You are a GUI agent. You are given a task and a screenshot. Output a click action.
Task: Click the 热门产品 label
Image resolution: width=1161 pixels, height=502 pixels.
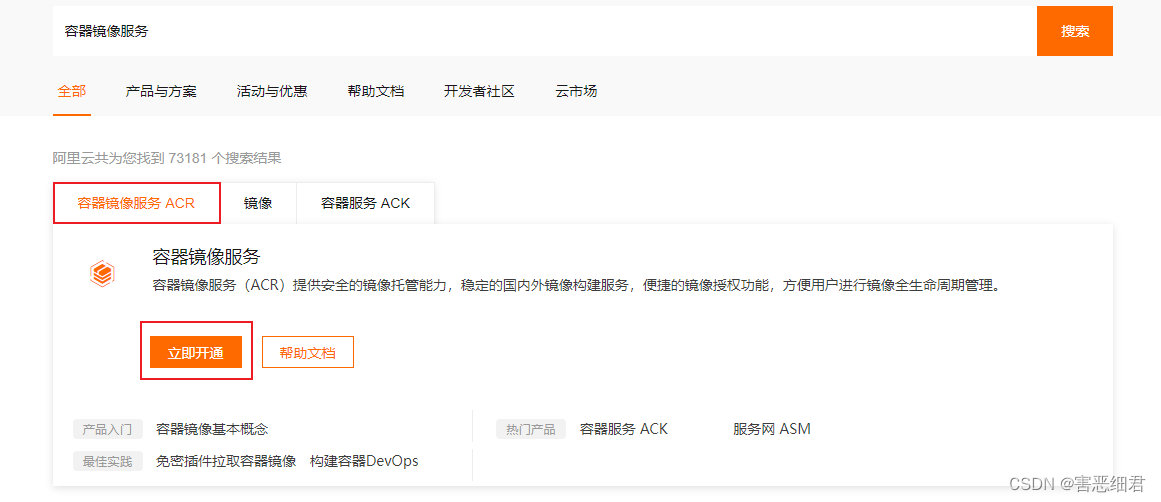pos(531,429)
